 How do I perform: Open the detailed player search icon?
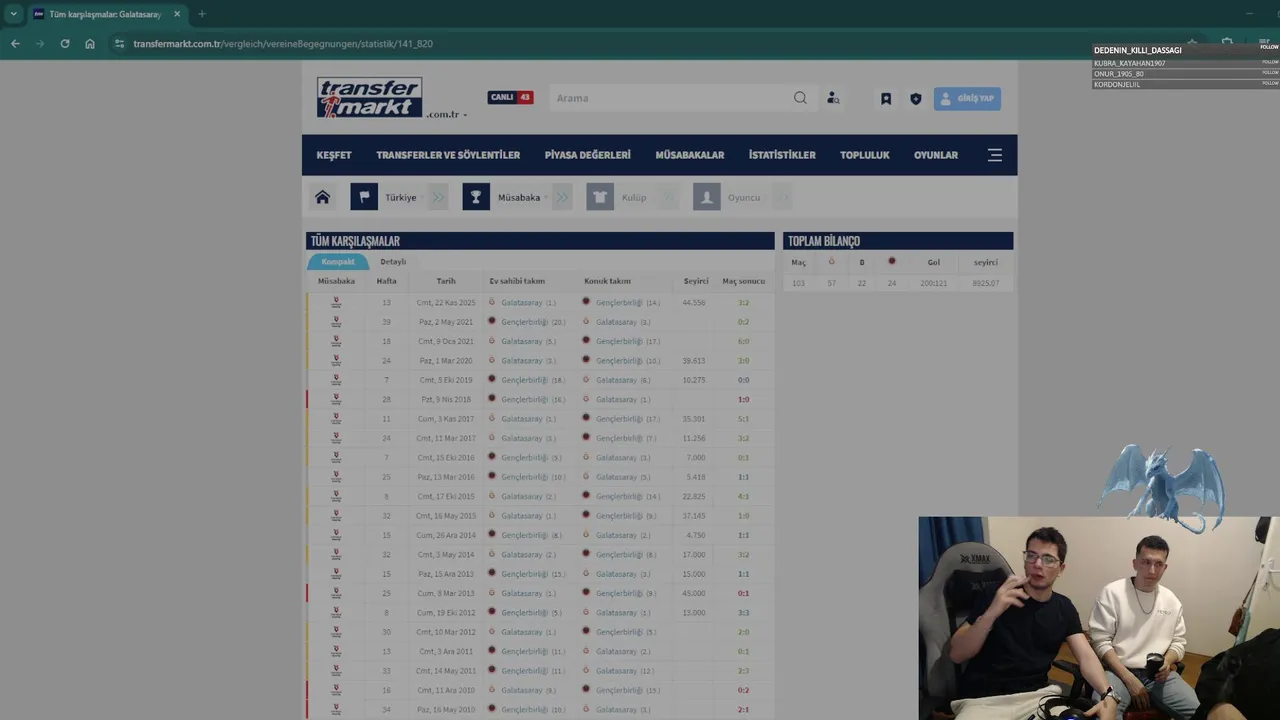point(833,98)
